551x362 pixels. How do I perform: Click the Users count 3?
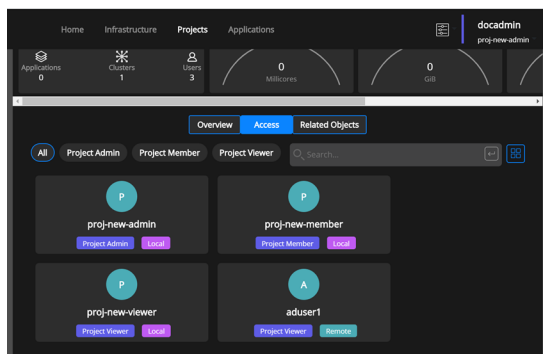click(192, 78)
